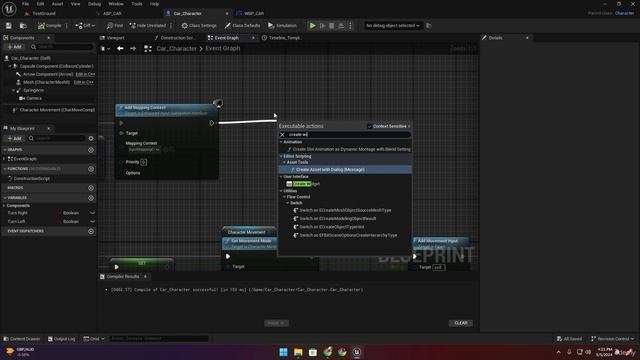Select the Camera component

tap(33, 98)
